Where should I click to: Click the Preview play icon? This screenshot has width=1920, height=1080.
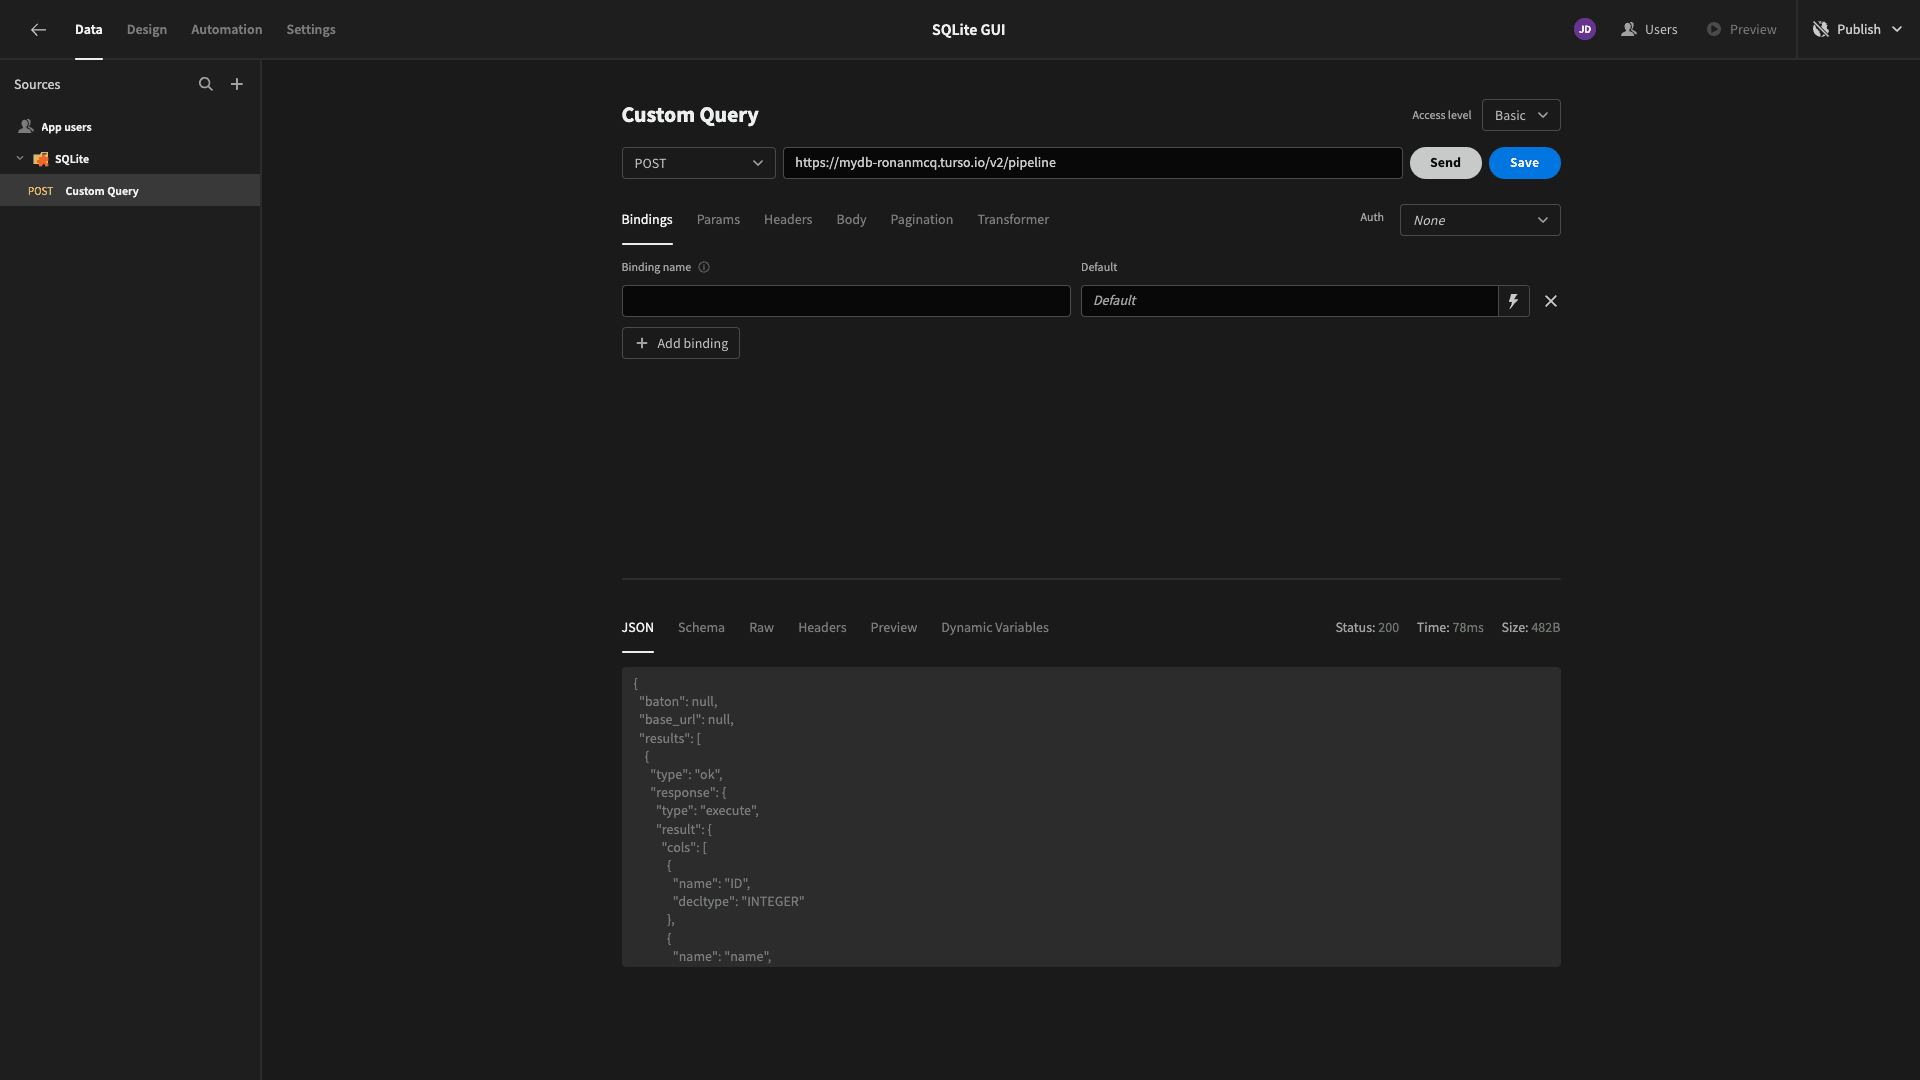pos(1714,30)
